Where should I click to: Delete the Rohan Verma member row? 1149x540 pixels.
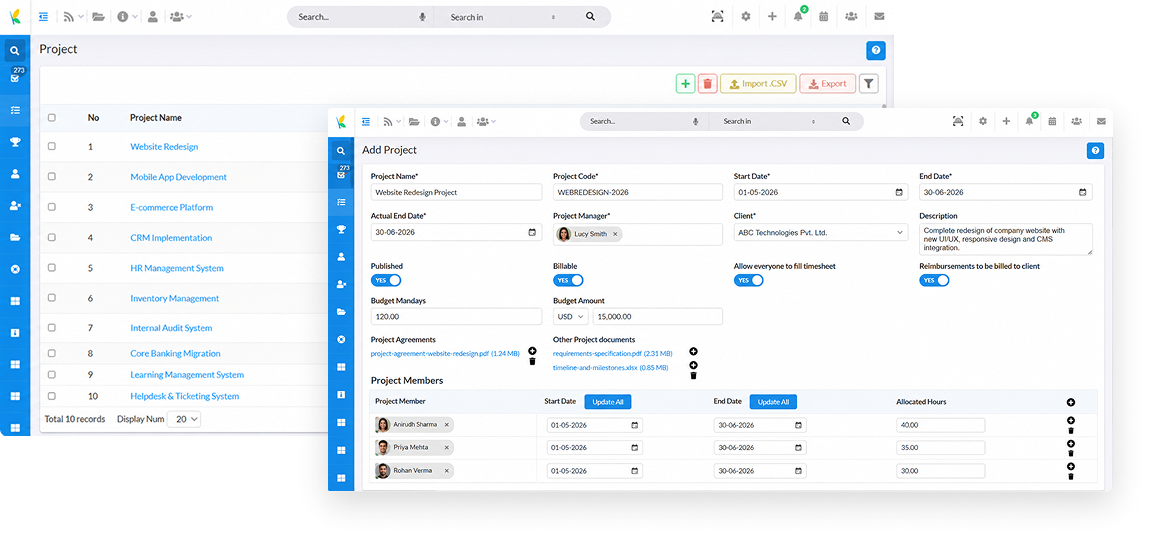1071,476
